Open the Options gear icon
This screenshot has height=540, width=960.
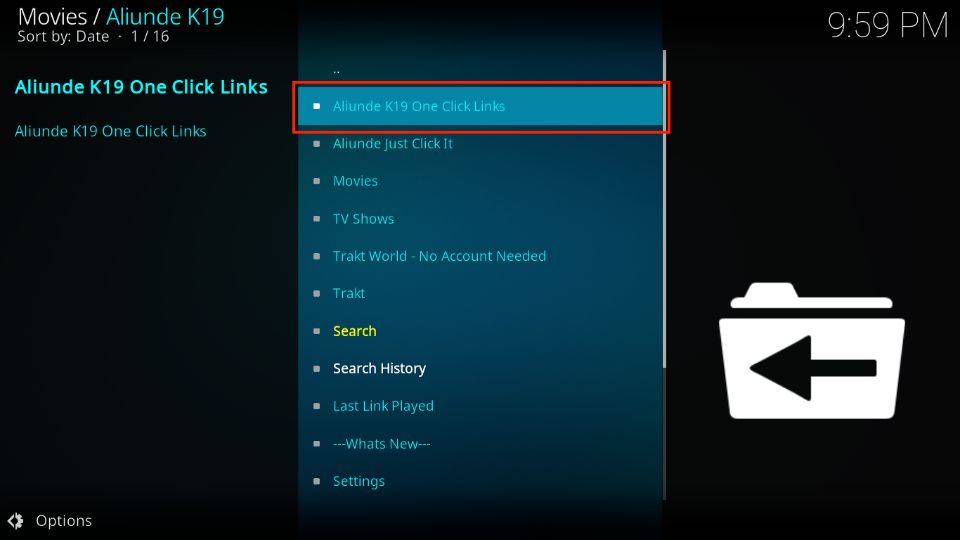point(15,520)
